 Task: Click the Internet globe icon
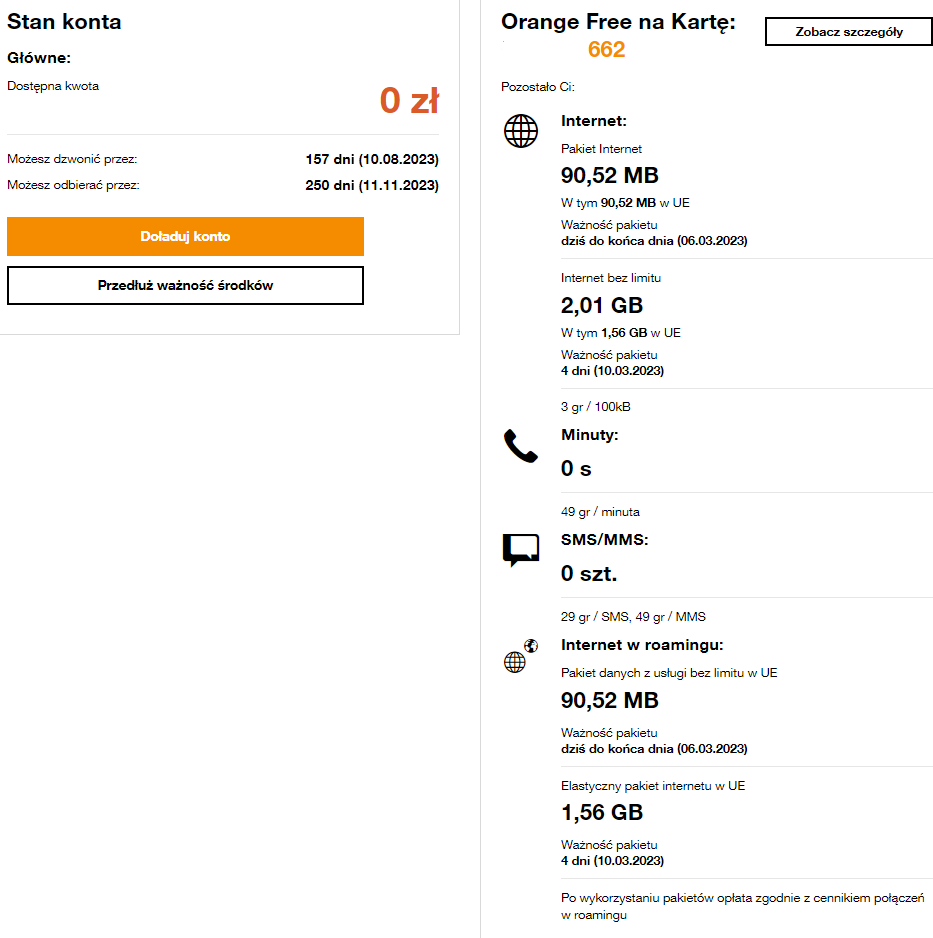(x=521, y=131)
